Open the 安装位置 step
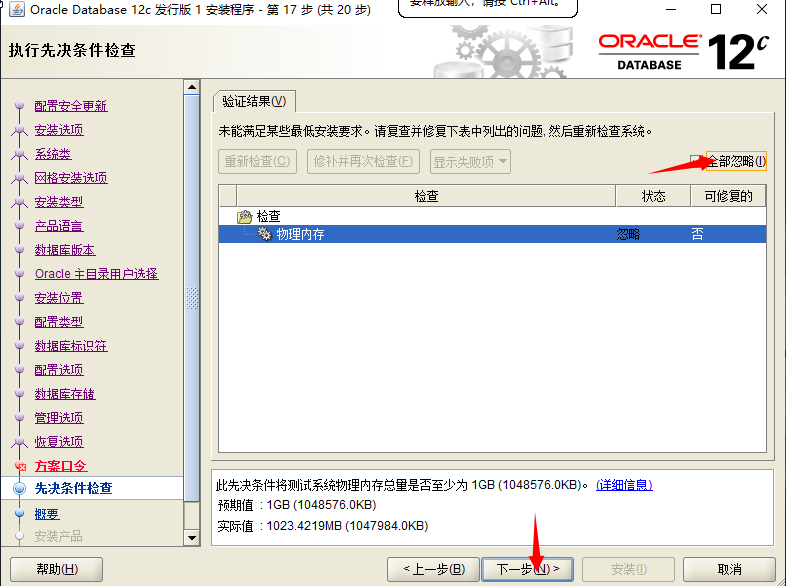 pos(59,298)
